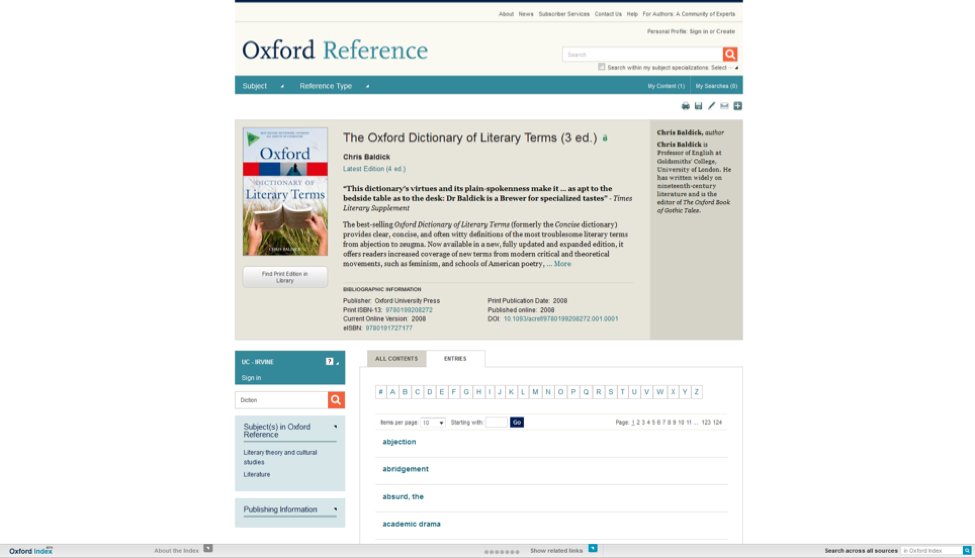975x558 pixels.
Task: Click Sign in under UC - IRVINE
Action: pos(251,378)
